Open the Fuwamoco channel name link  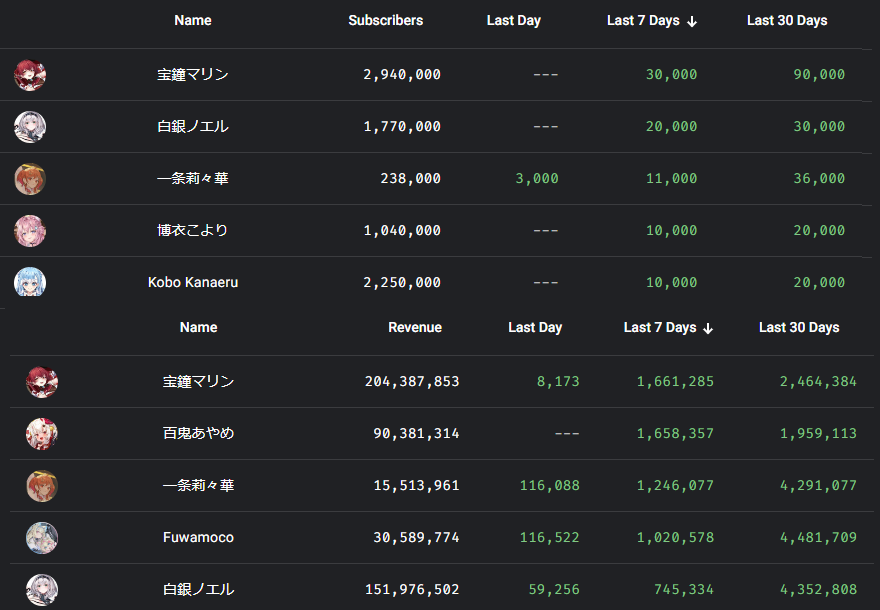[x=198, y=538]
